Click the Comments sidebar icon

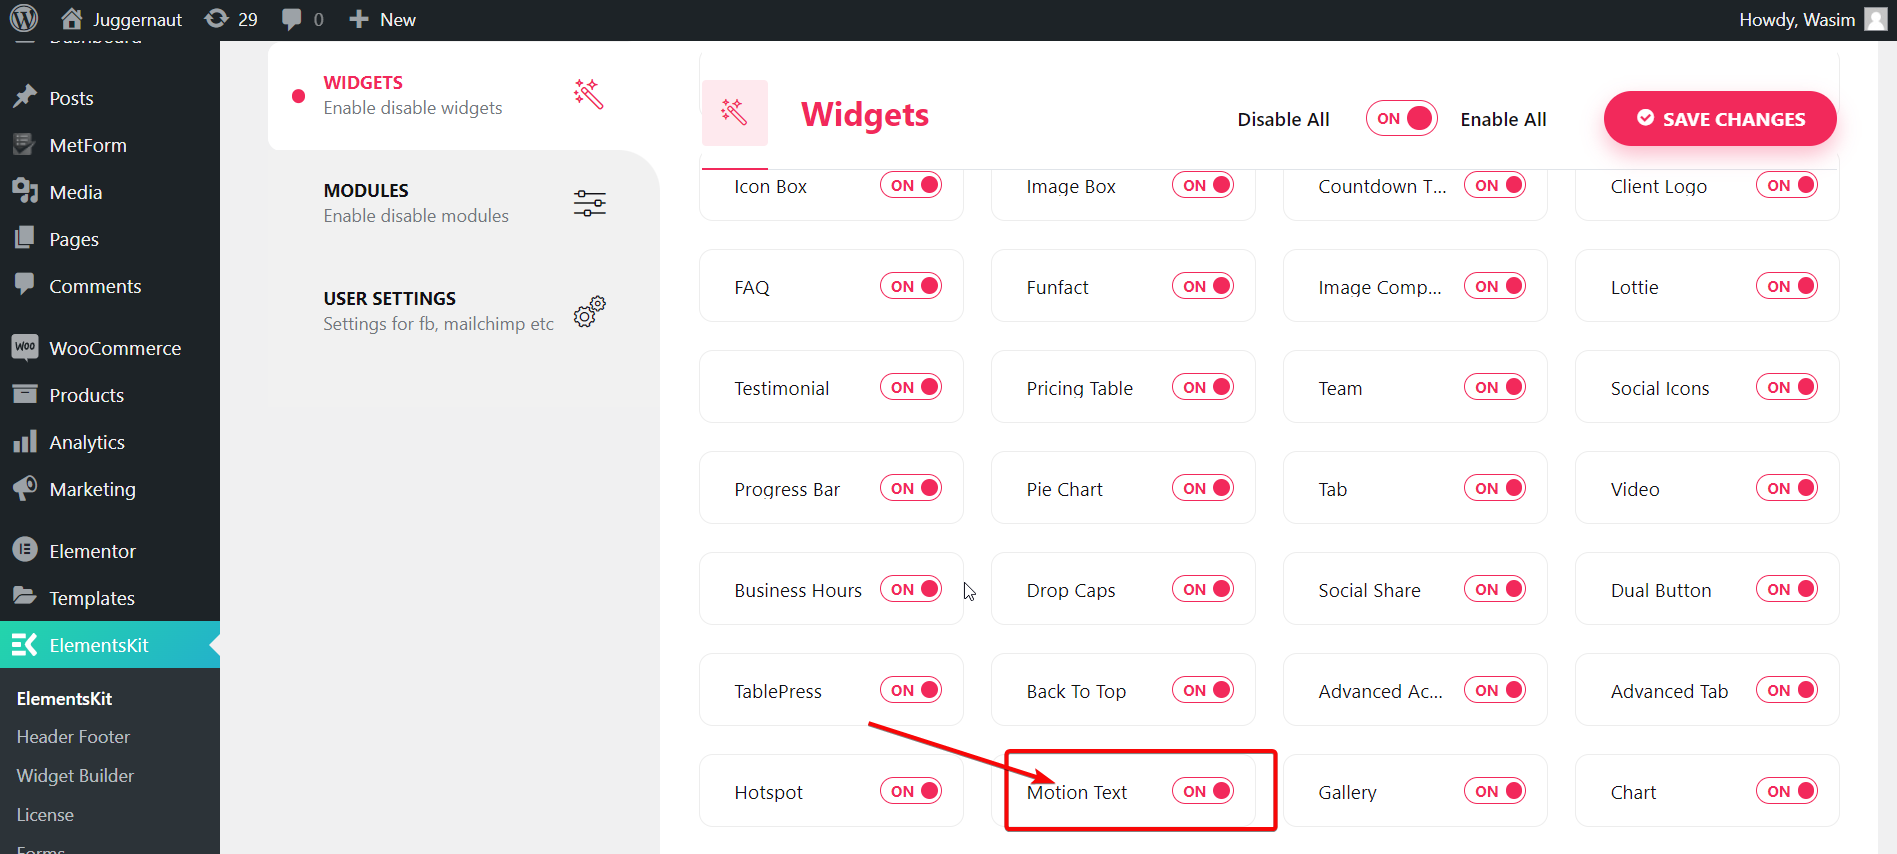coord(25,285)
